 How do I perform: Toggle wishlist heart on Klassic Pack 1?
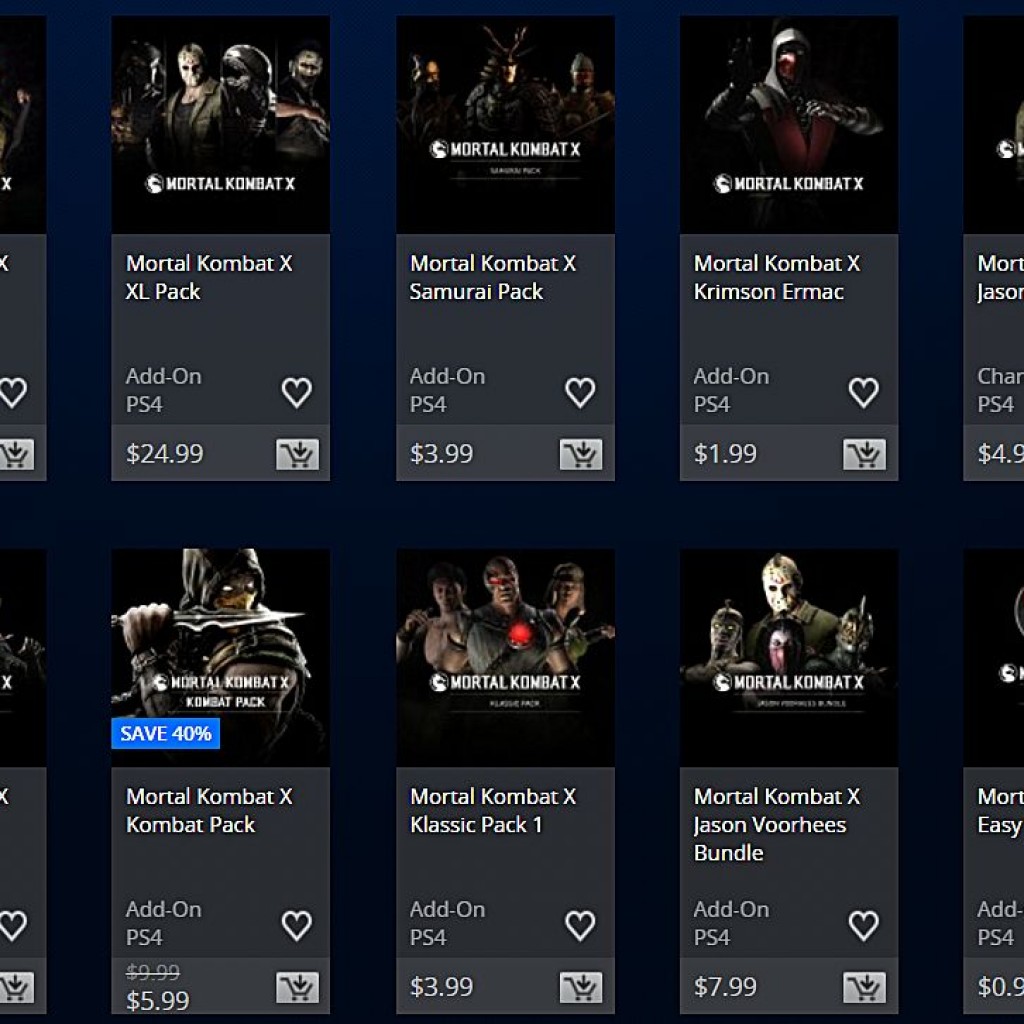(x=581, y=925)
